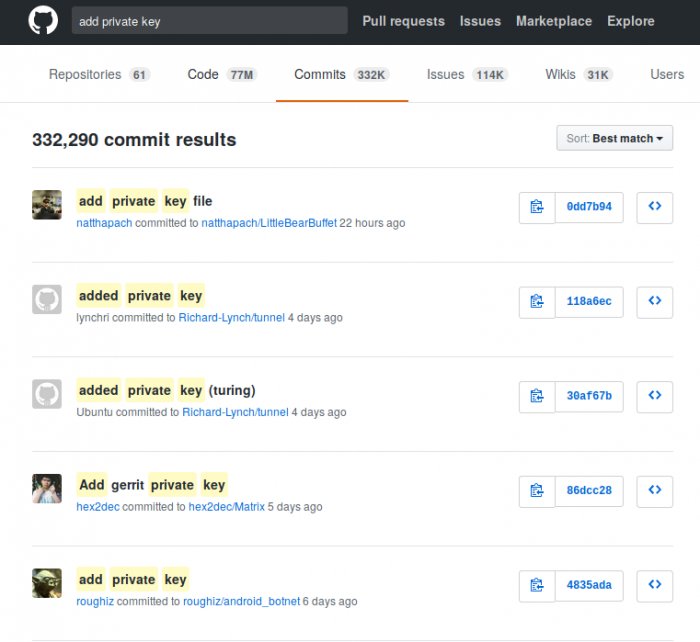Open Richard-Lynch/tunnel repo from lynchri commit
700x642 pixels.
pos(231,317)
